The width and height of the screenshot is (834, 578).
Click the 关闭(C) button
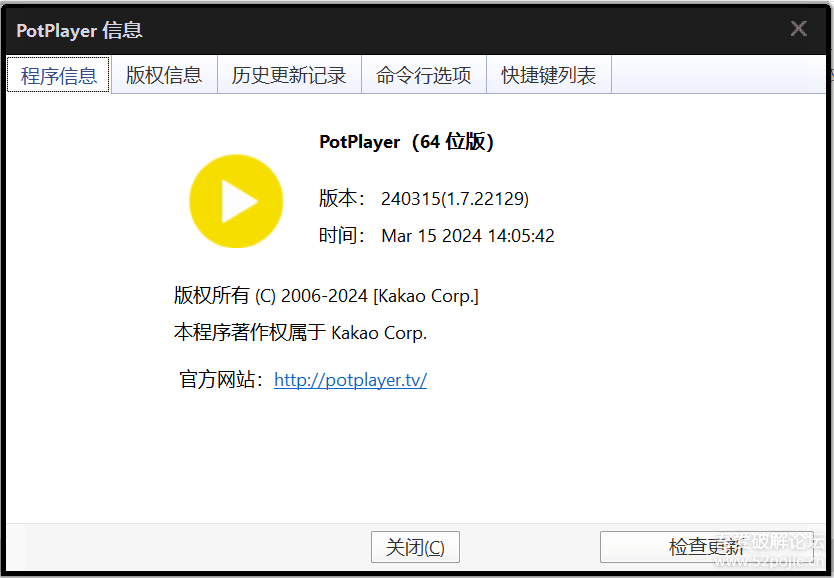[415, 547]
